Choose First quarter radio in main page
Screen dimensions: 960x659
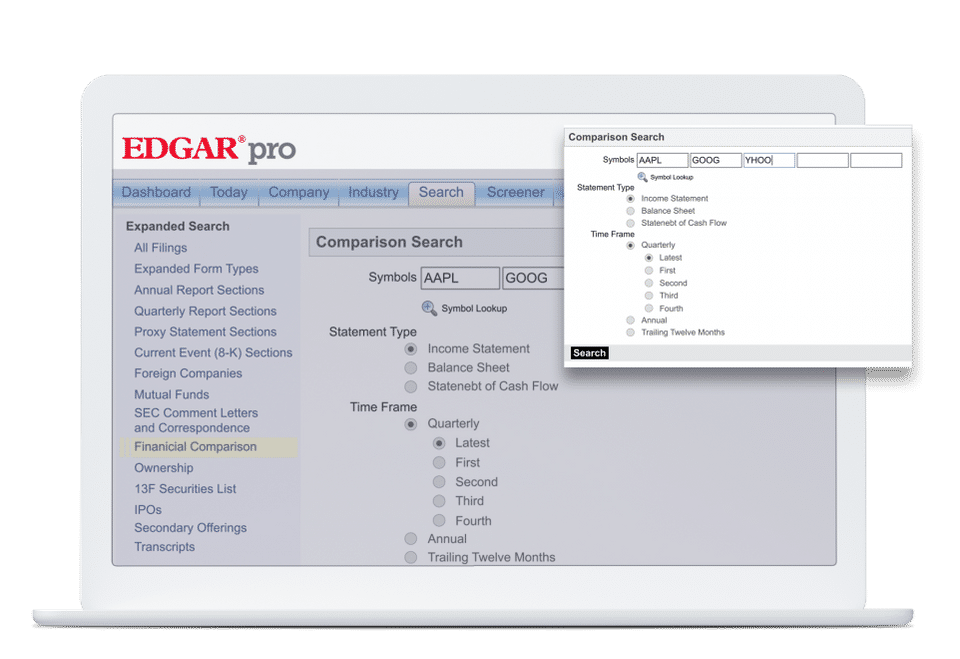pyautogui.click(x=439, y=462)
